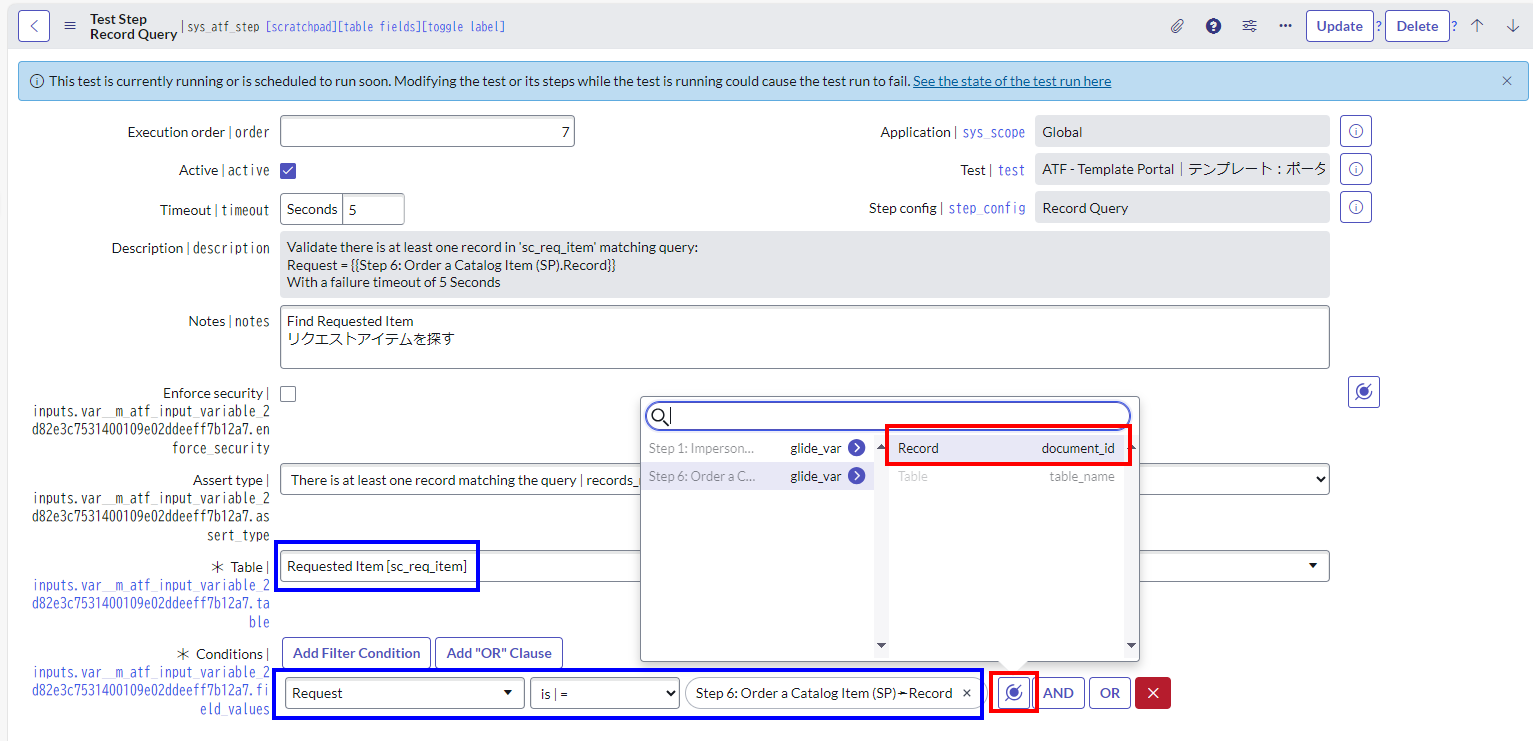Viewport: 1537px width, 741px height.
Task: Enable the Enforce security checkbox
Action: click(x=288, y=393)
